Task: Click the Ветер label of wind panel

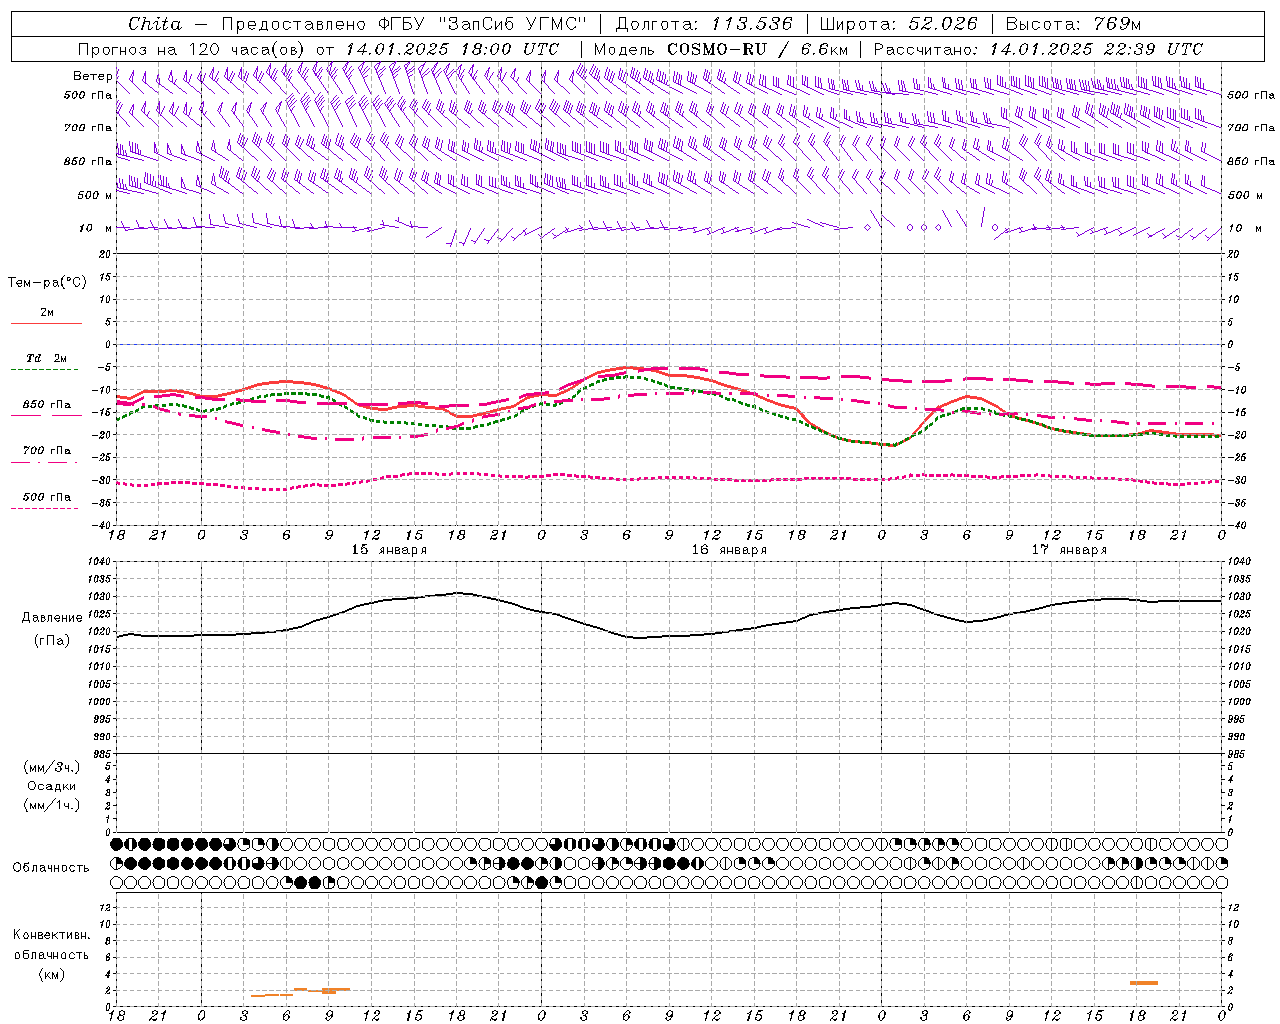Action: tap(92, 77)
